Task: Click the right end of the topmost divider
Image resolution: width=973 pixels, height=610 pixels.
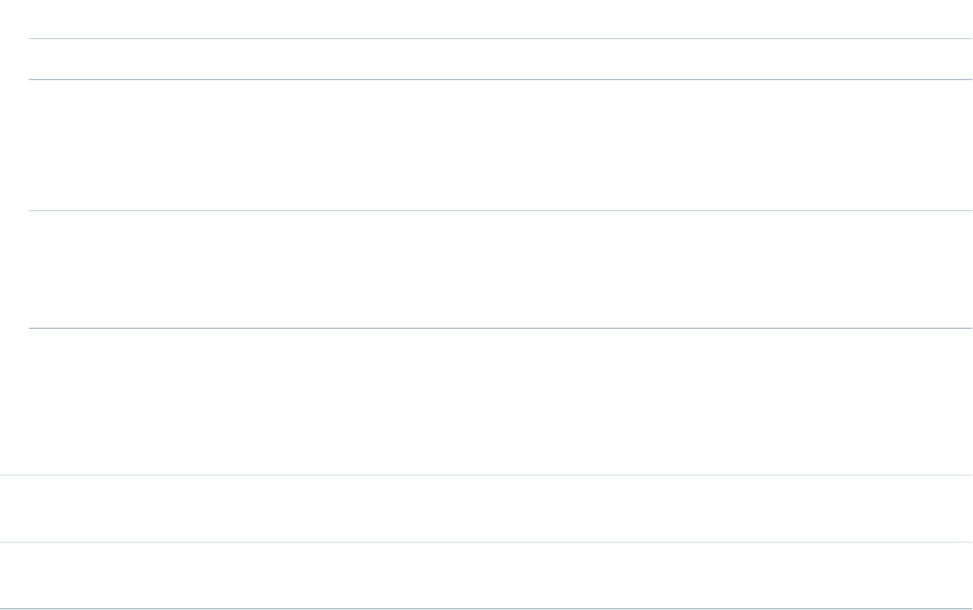Action: pyautogui.click(x=969, y=38)
